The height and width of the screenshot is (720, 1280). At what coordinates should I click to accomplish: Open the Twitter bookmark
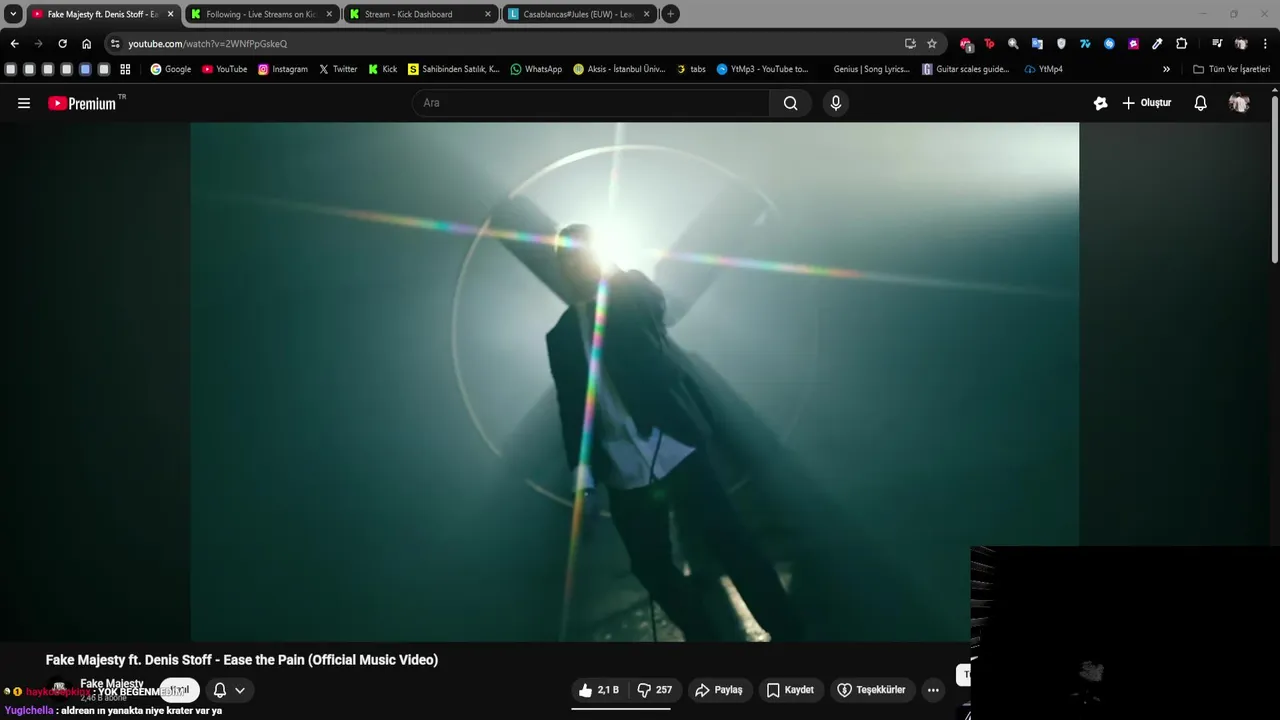tap(338, 69)
